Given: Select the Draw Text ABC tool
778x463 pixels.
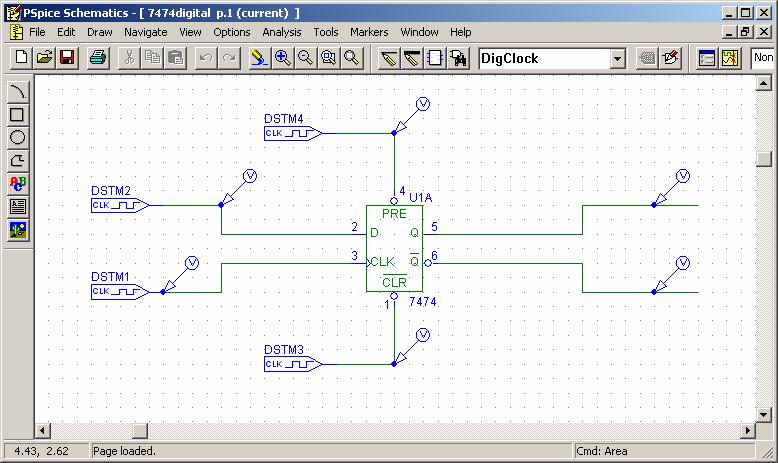Looking at the screenshot, I should (x=18, y=184).
